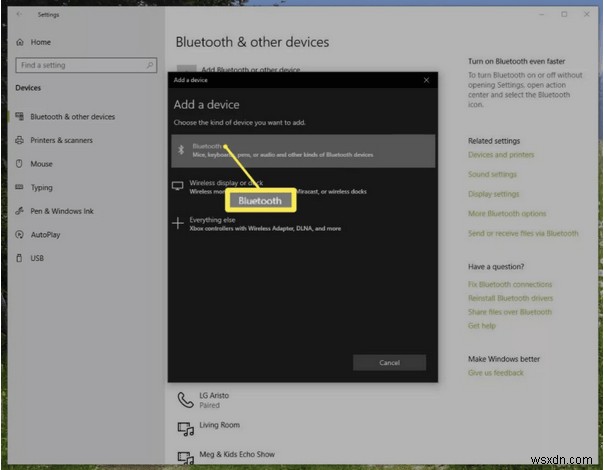The image size is (604, 470).
Task: Click the LG Aristo phone icon
Action: (x=185, y=400)
